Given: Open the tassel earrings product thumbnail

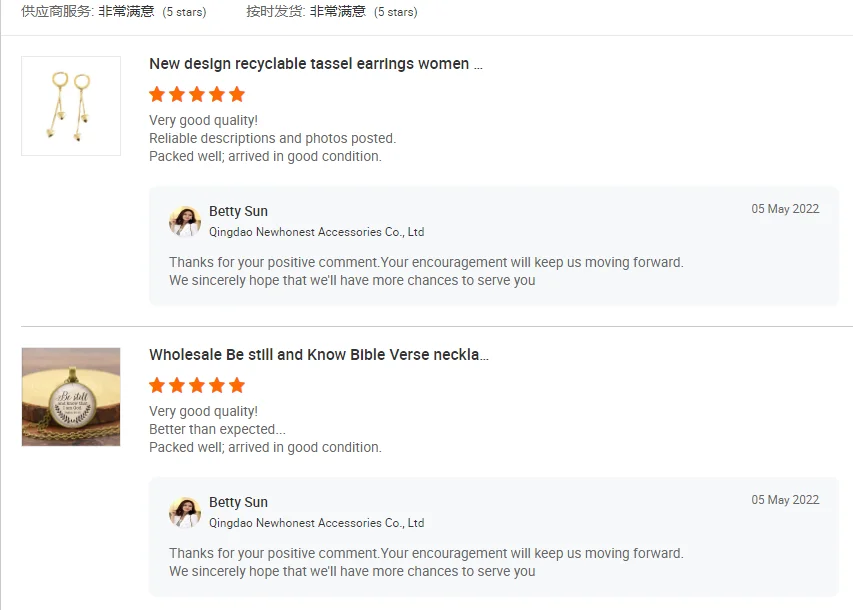Looking at the screenshot, I should [x=71, y=106].
